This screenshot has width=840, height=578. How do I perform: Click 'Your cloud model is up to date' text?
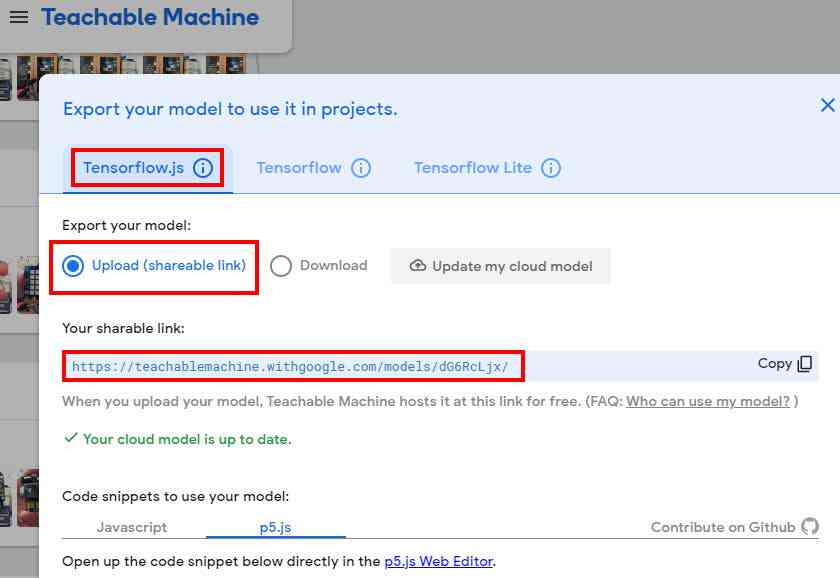[x=187, y=439]
